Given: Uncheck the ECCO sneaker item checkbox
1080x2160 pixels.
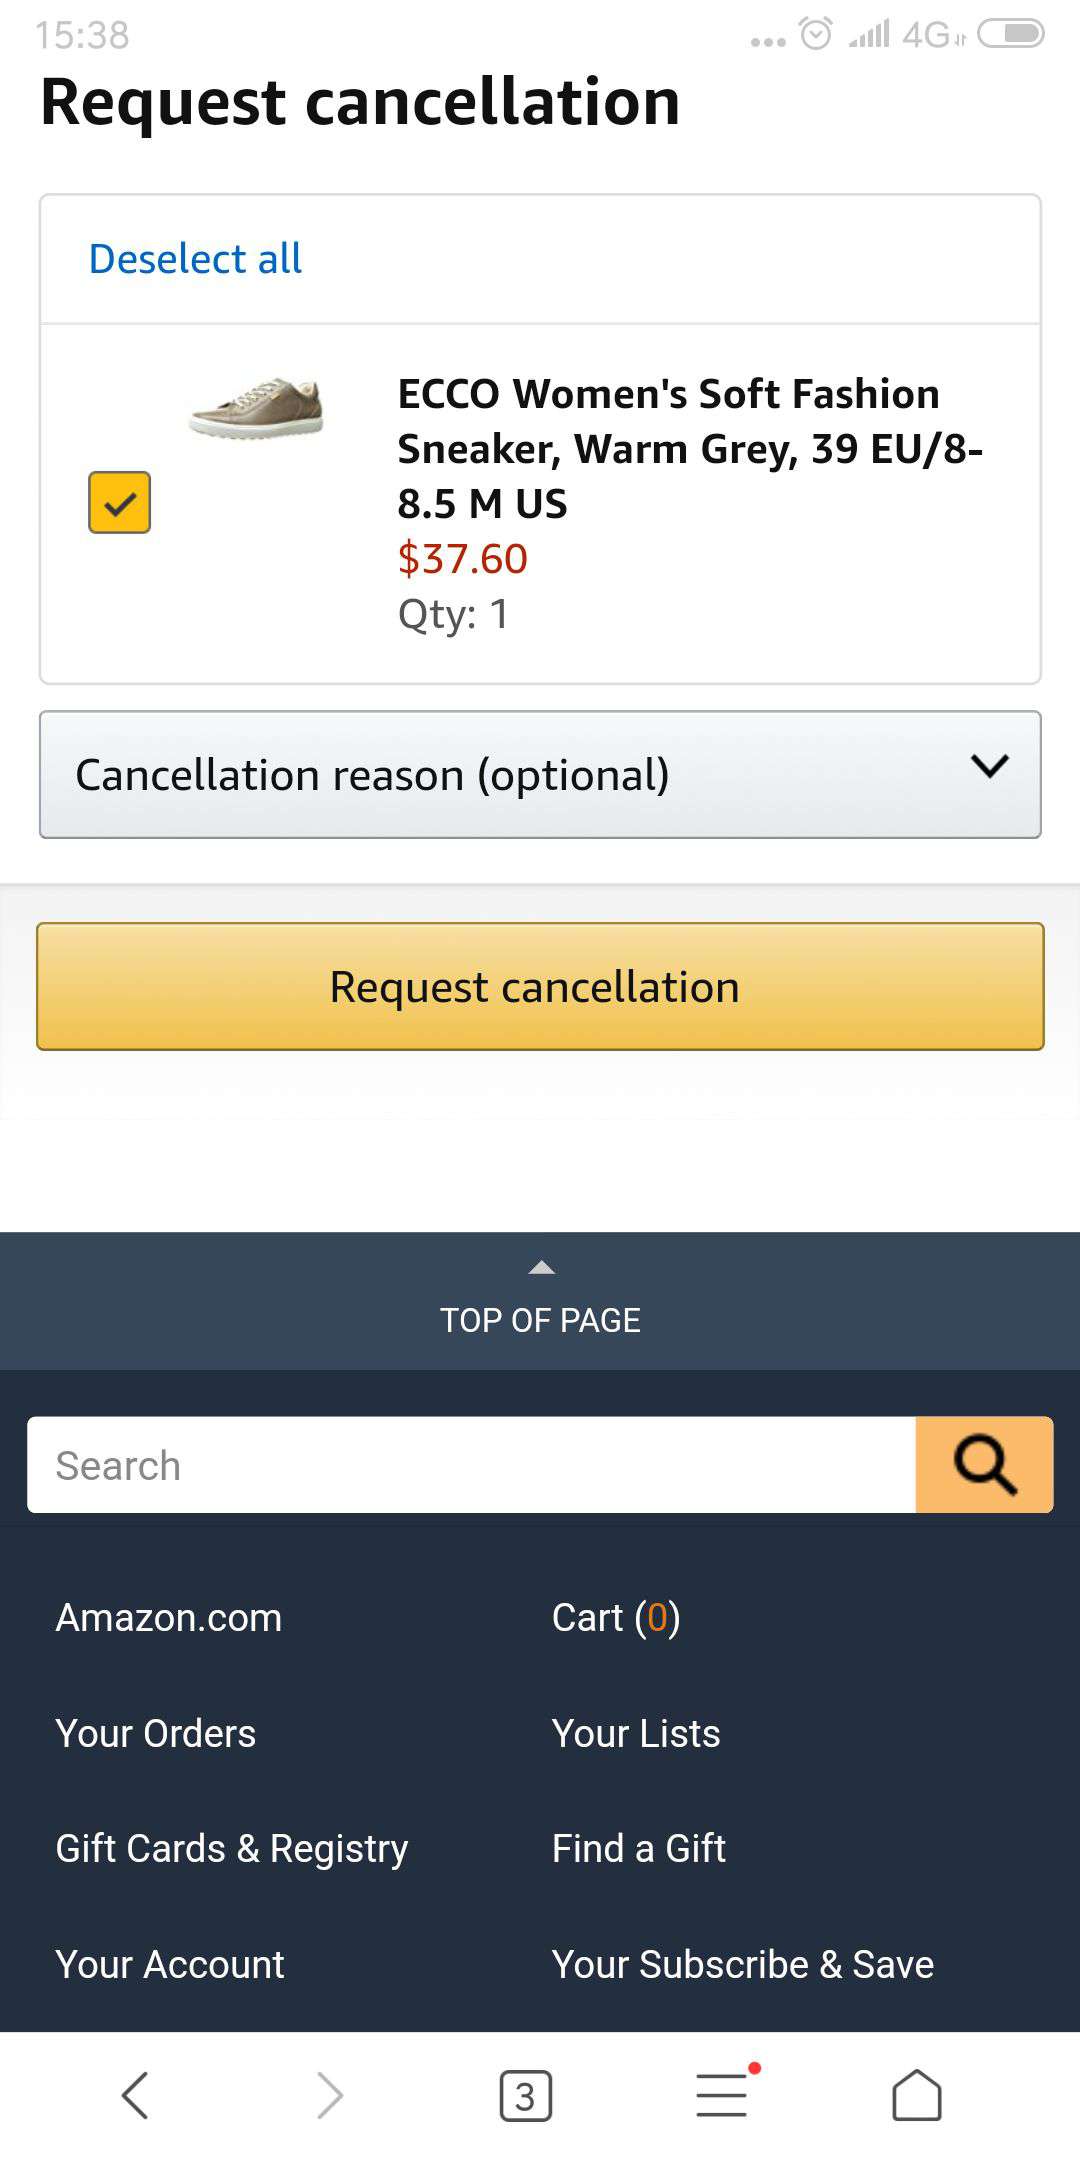Looking at the screenshot, I should pos(119,502).
